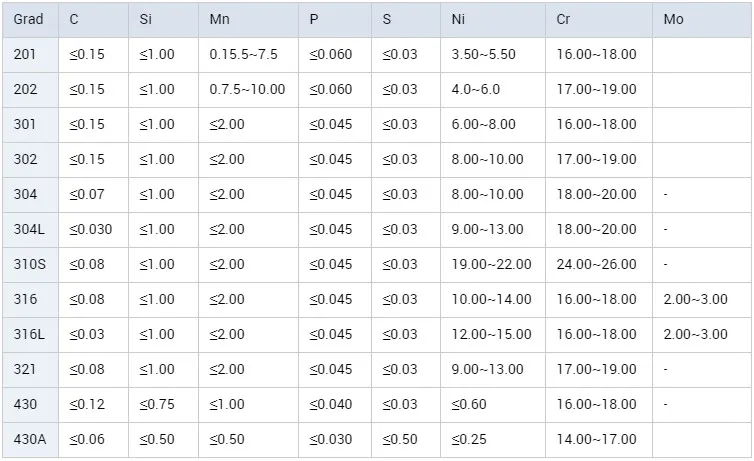The image size is (754, 461).
Task: Click the Mo column header
Action: tap(673, 20)
